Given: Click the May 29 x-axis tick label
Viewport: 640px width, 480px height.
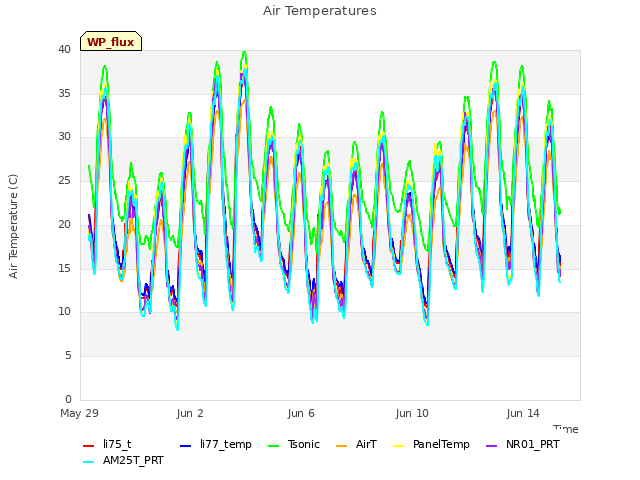Looking at the screenshot, I should point(80,413).
